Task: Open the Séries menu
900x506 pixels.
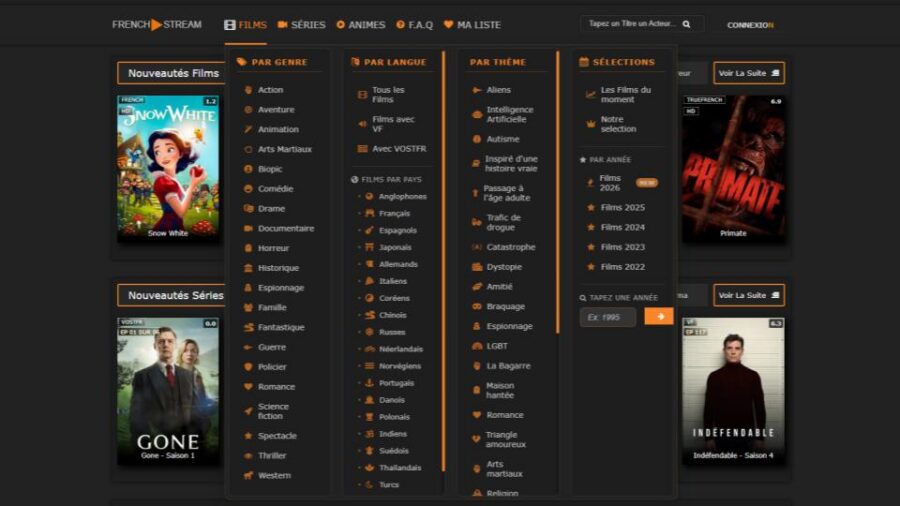Action: (x=301, y=25)
